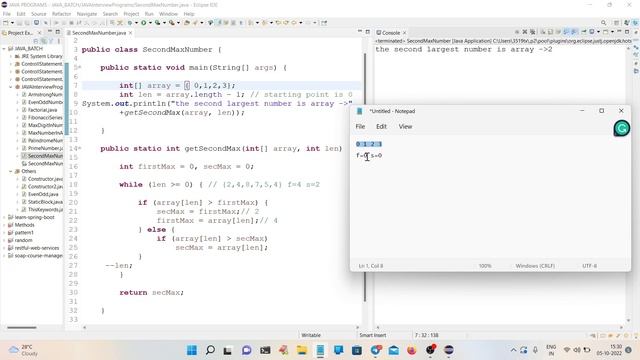Open New toolbar button dropdown arrow
The width and height of the screenshot is (640, 360).
coord(12,23)
